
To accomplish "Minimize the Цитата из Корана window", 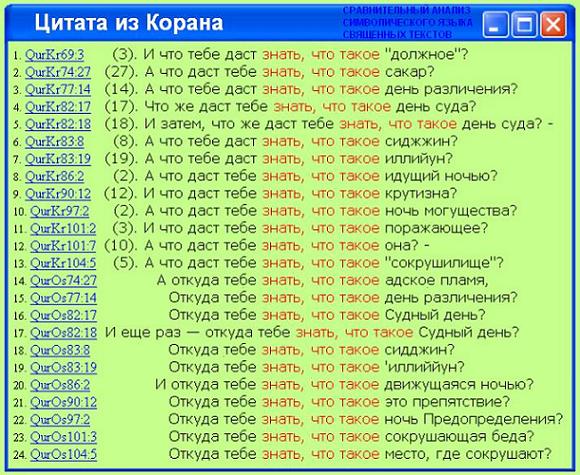I will pyautogui.click(x=495, y=25).
